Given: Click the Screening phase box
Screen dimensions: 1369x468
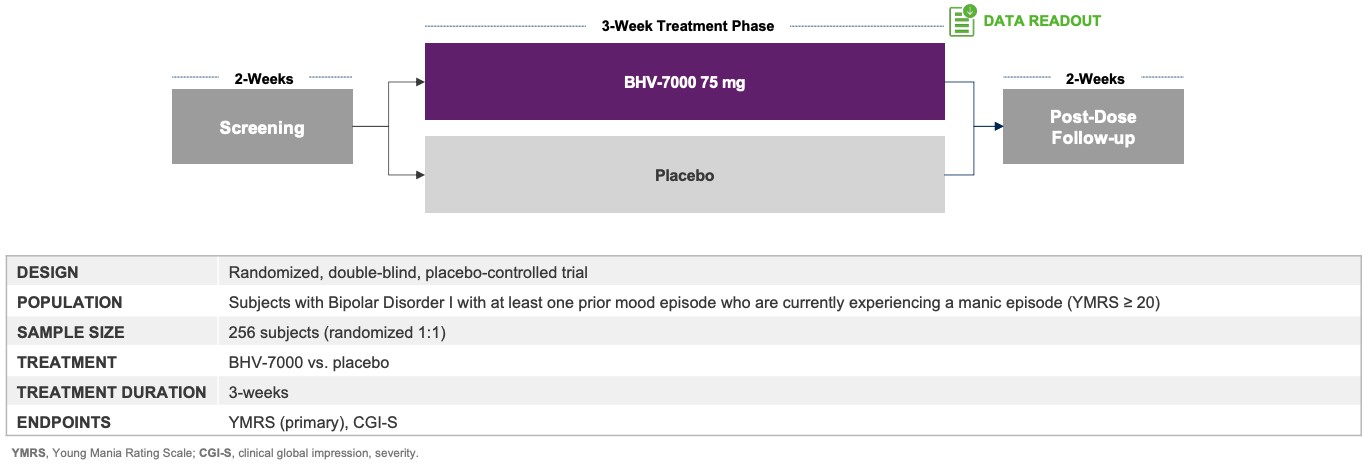Looking at the screenshot, I should (262, 127).
